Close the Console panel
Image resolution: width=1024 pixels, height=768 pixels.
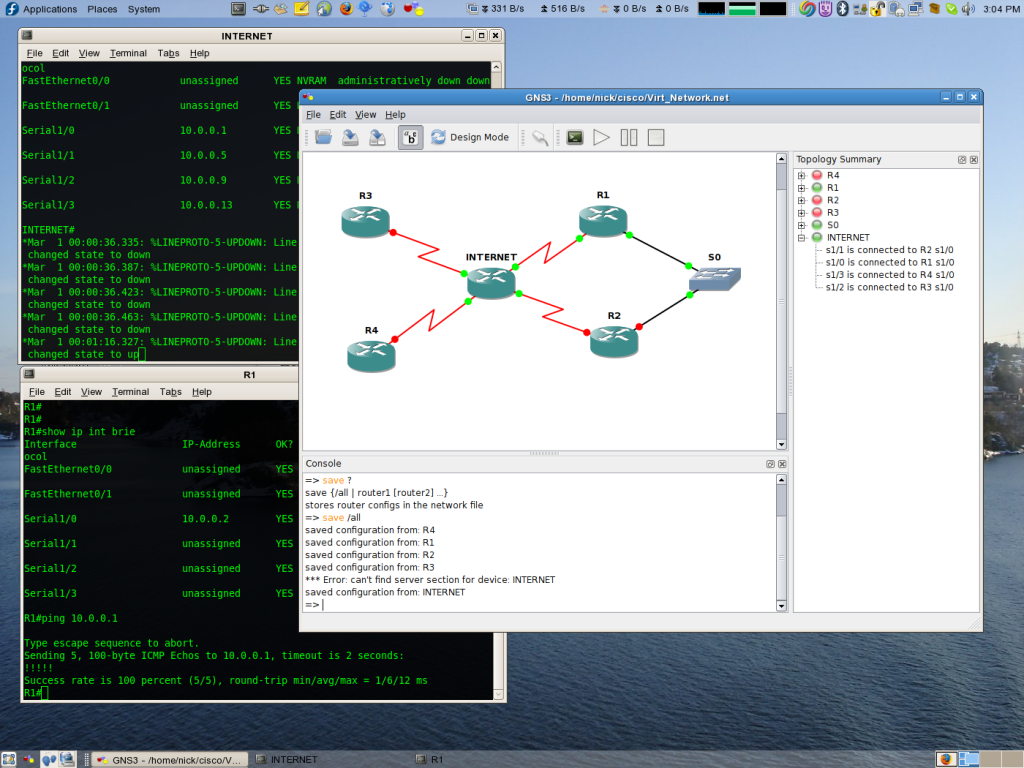[782, 464]
